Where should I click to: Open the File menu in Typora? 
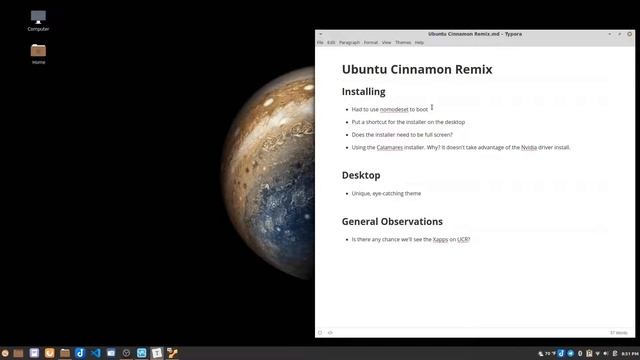coord(320,42)
